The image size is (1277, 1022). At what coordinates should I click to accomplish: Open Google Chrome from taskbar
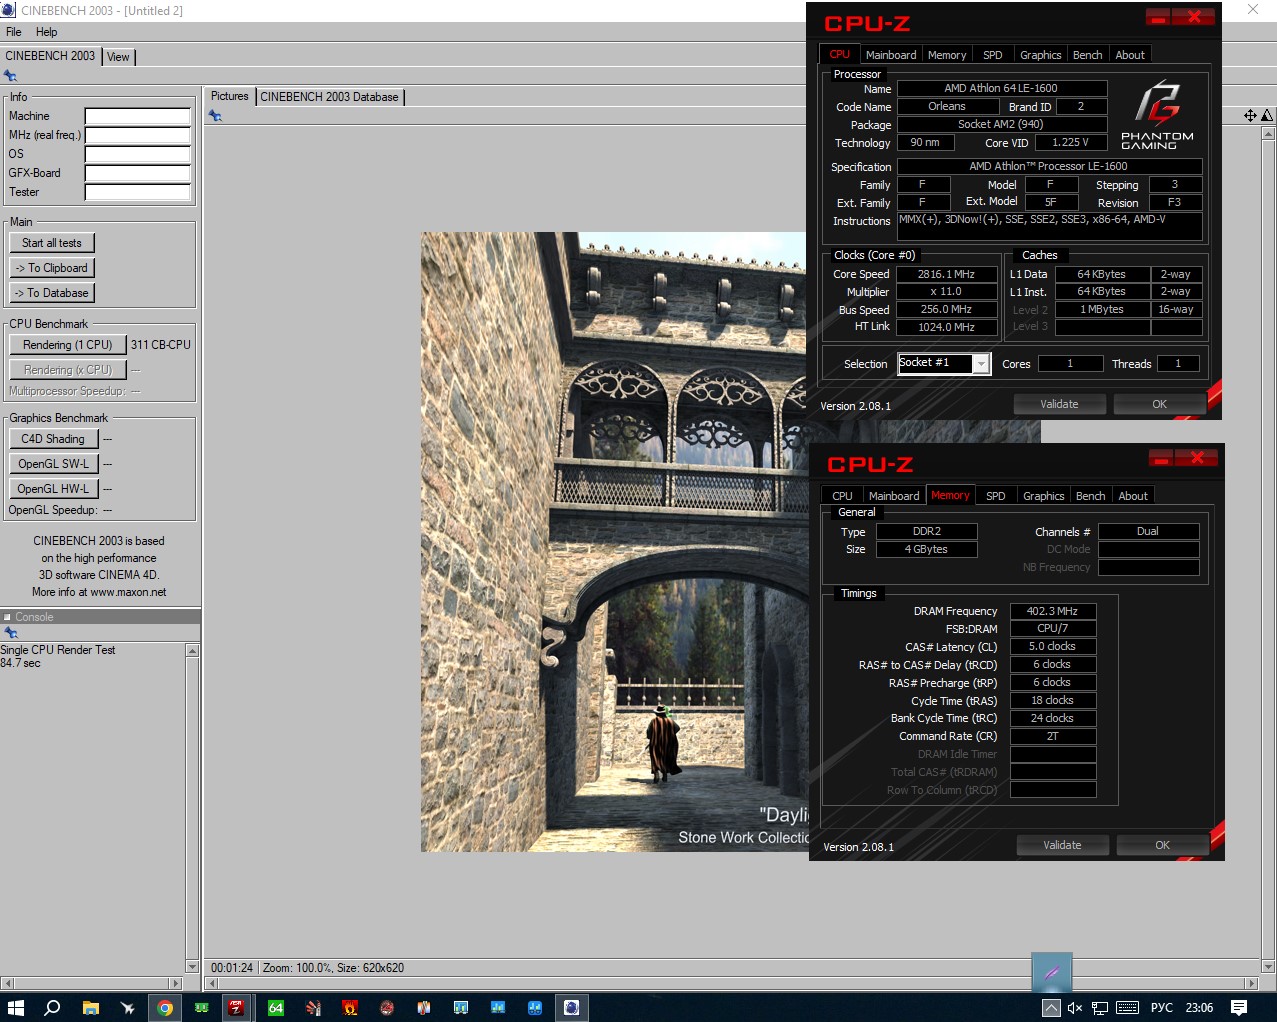tap(164, 1007)
